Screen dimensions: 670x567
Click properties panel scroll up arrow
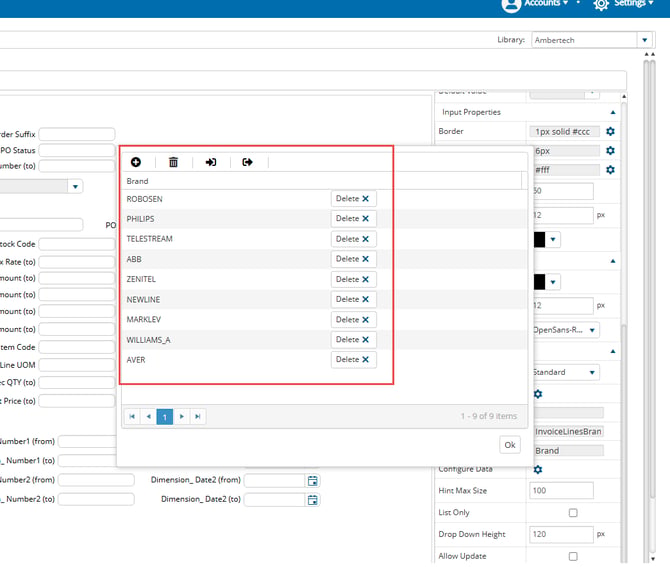pyautogui.click(x=624, y=97)
